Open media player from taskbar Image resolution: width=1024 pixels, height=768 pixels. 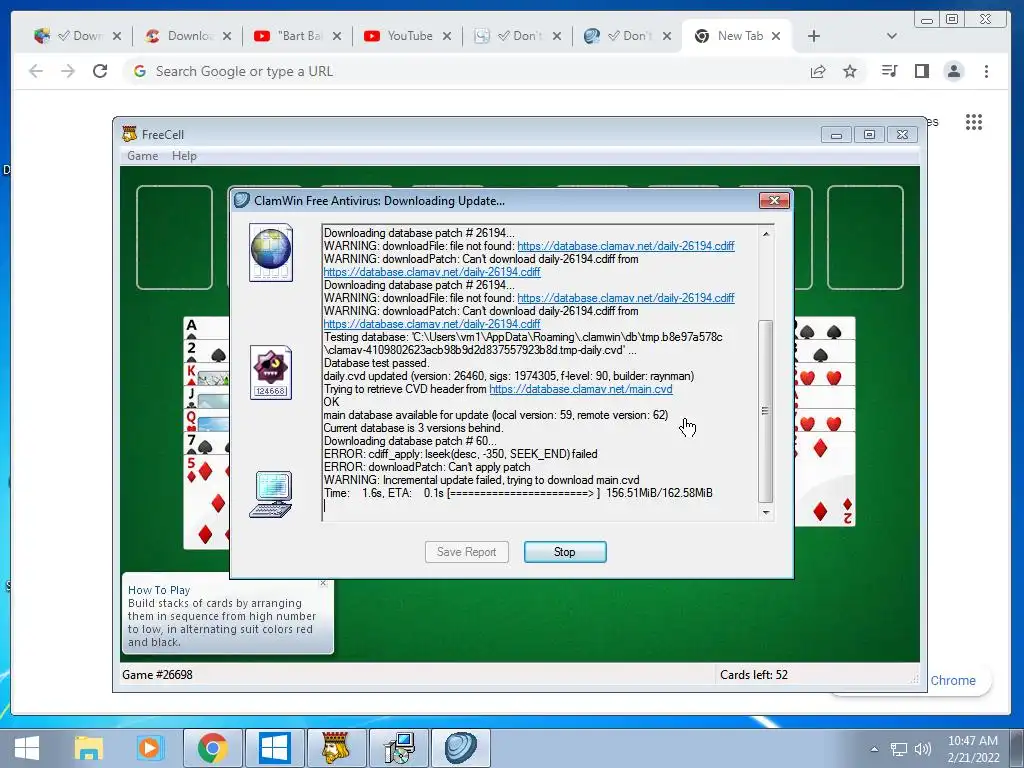150,748
